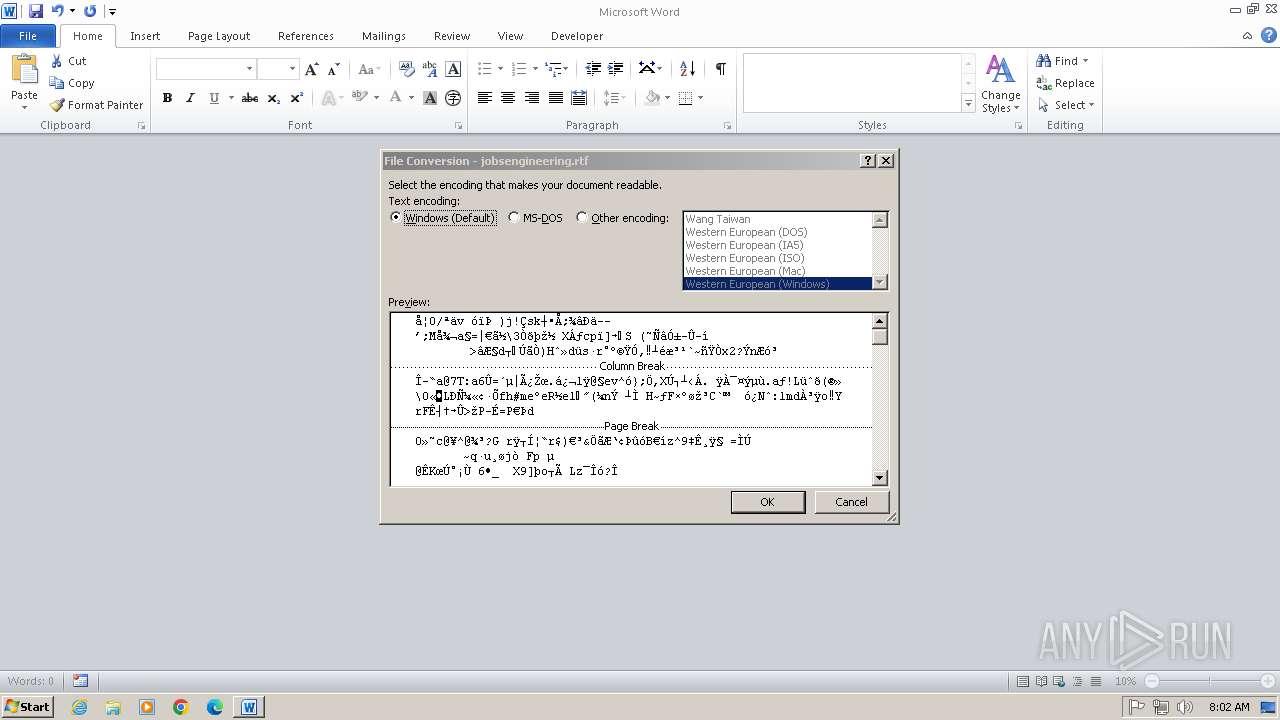Click the Bold formatting icon
This screenshot has height=720, width=1280.
167,98
